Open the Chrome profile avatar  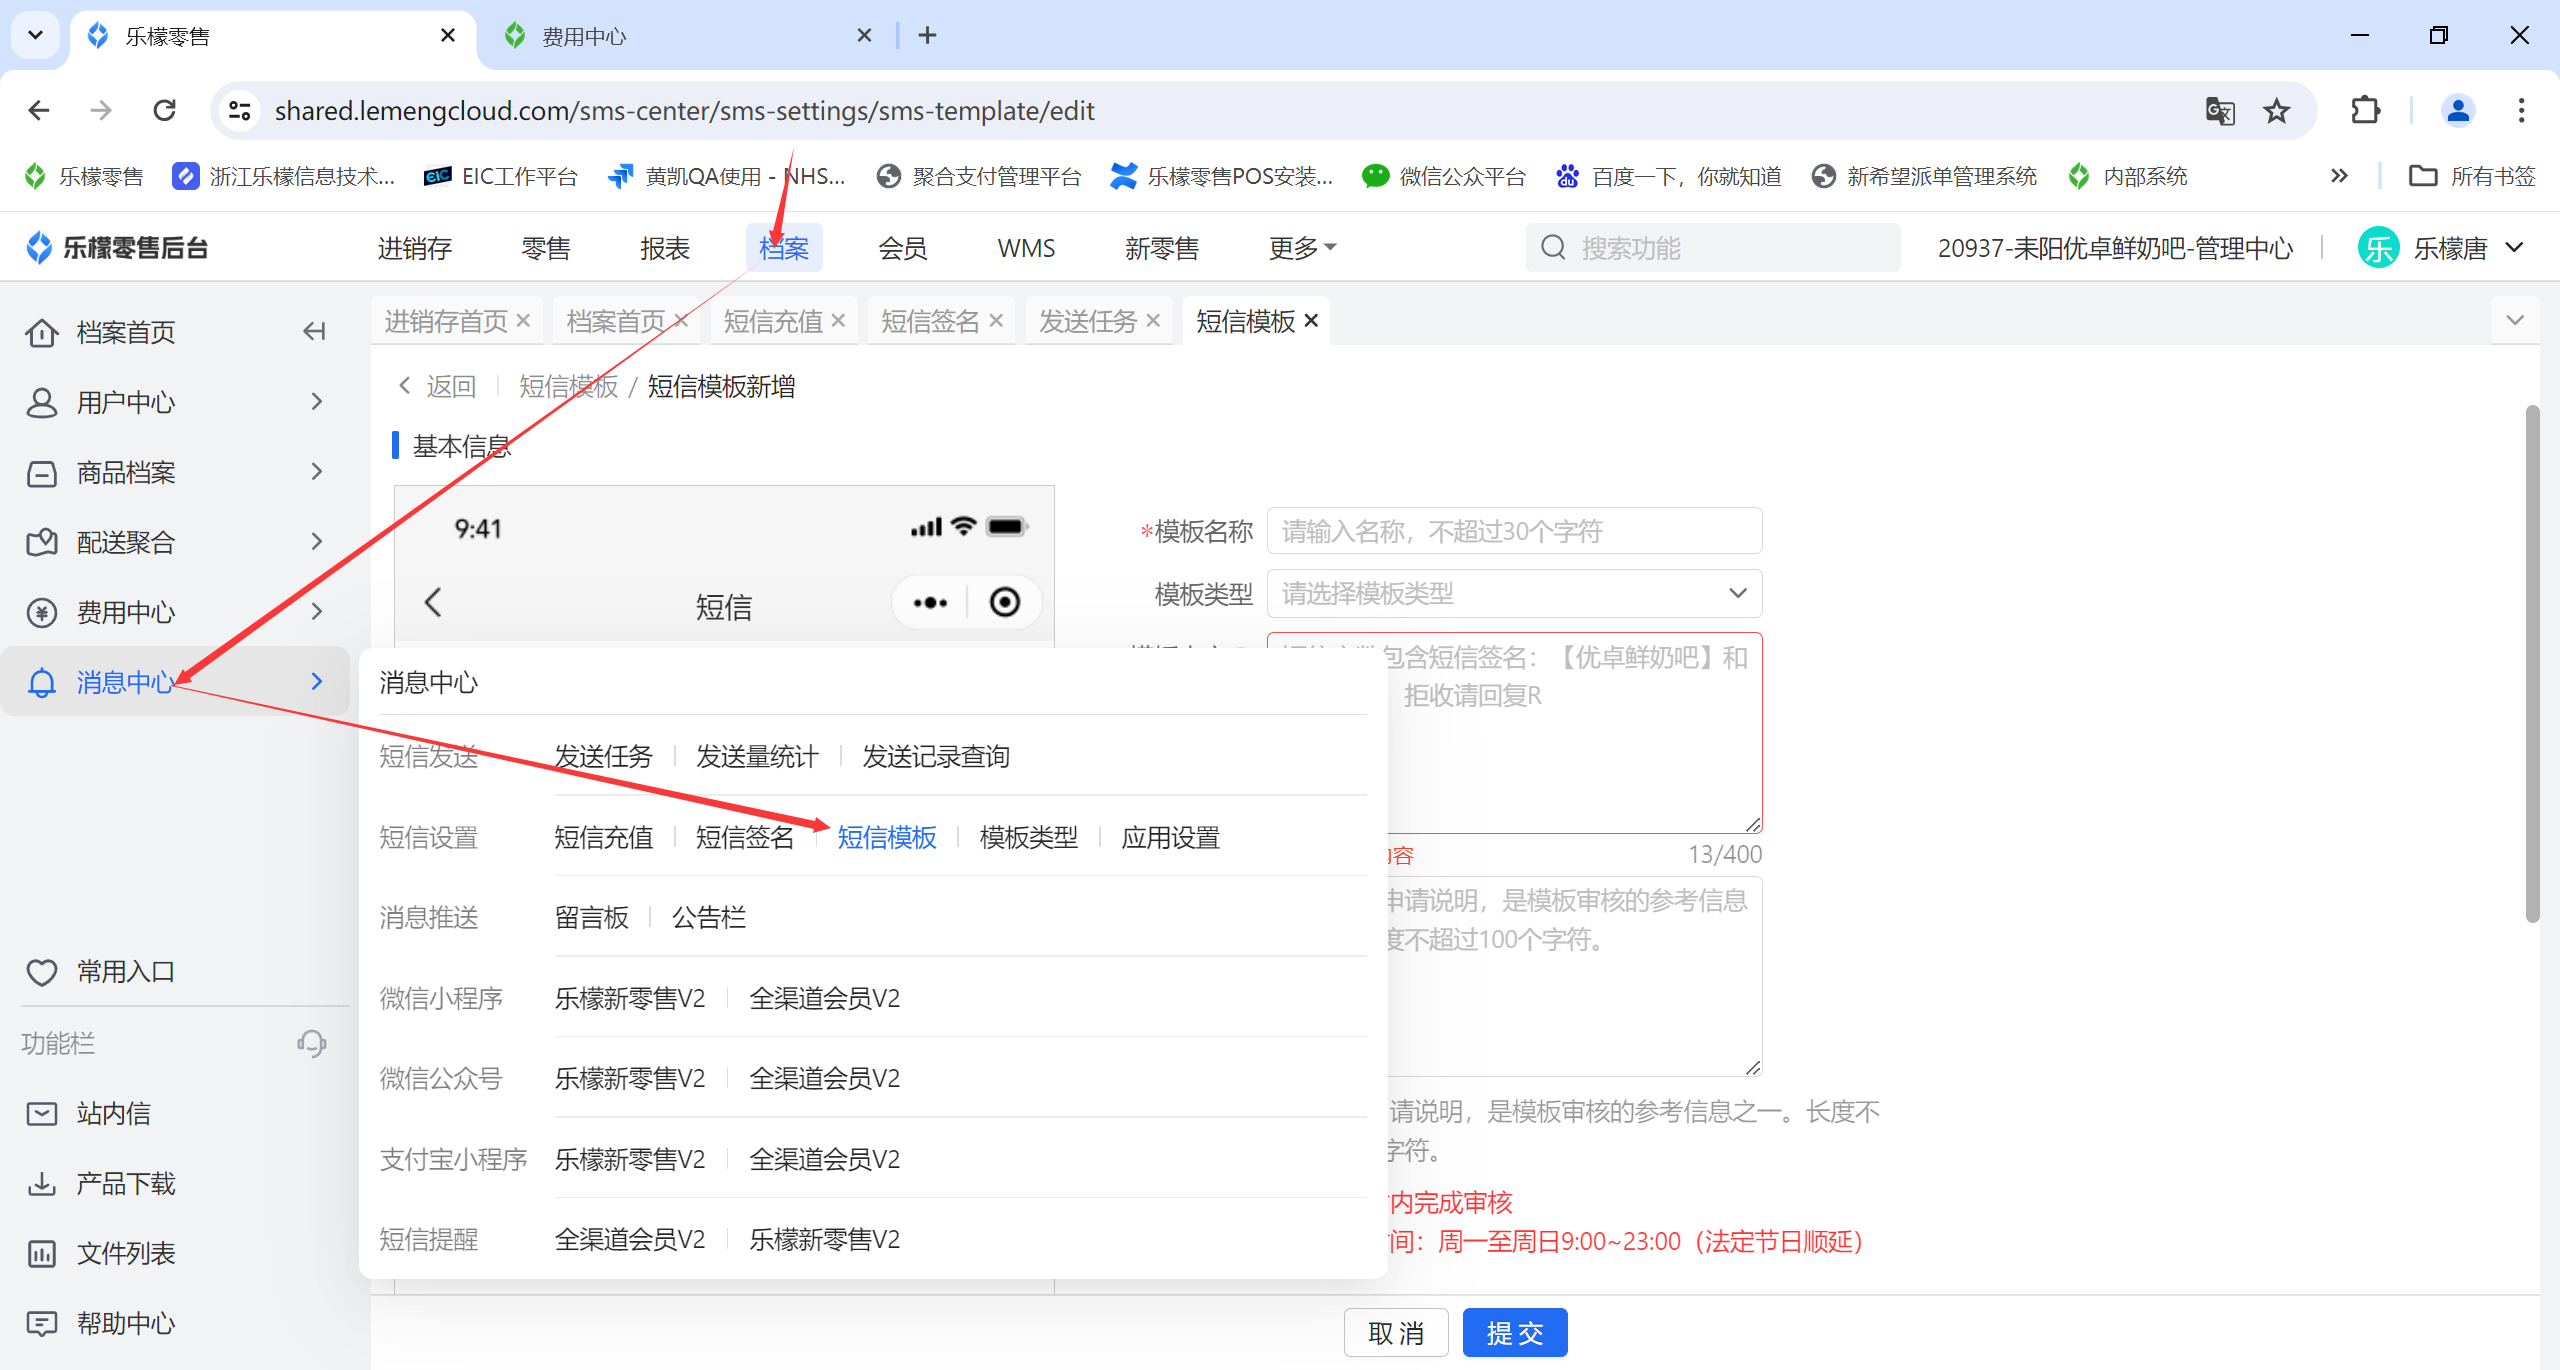click(x=2458, y=110)
